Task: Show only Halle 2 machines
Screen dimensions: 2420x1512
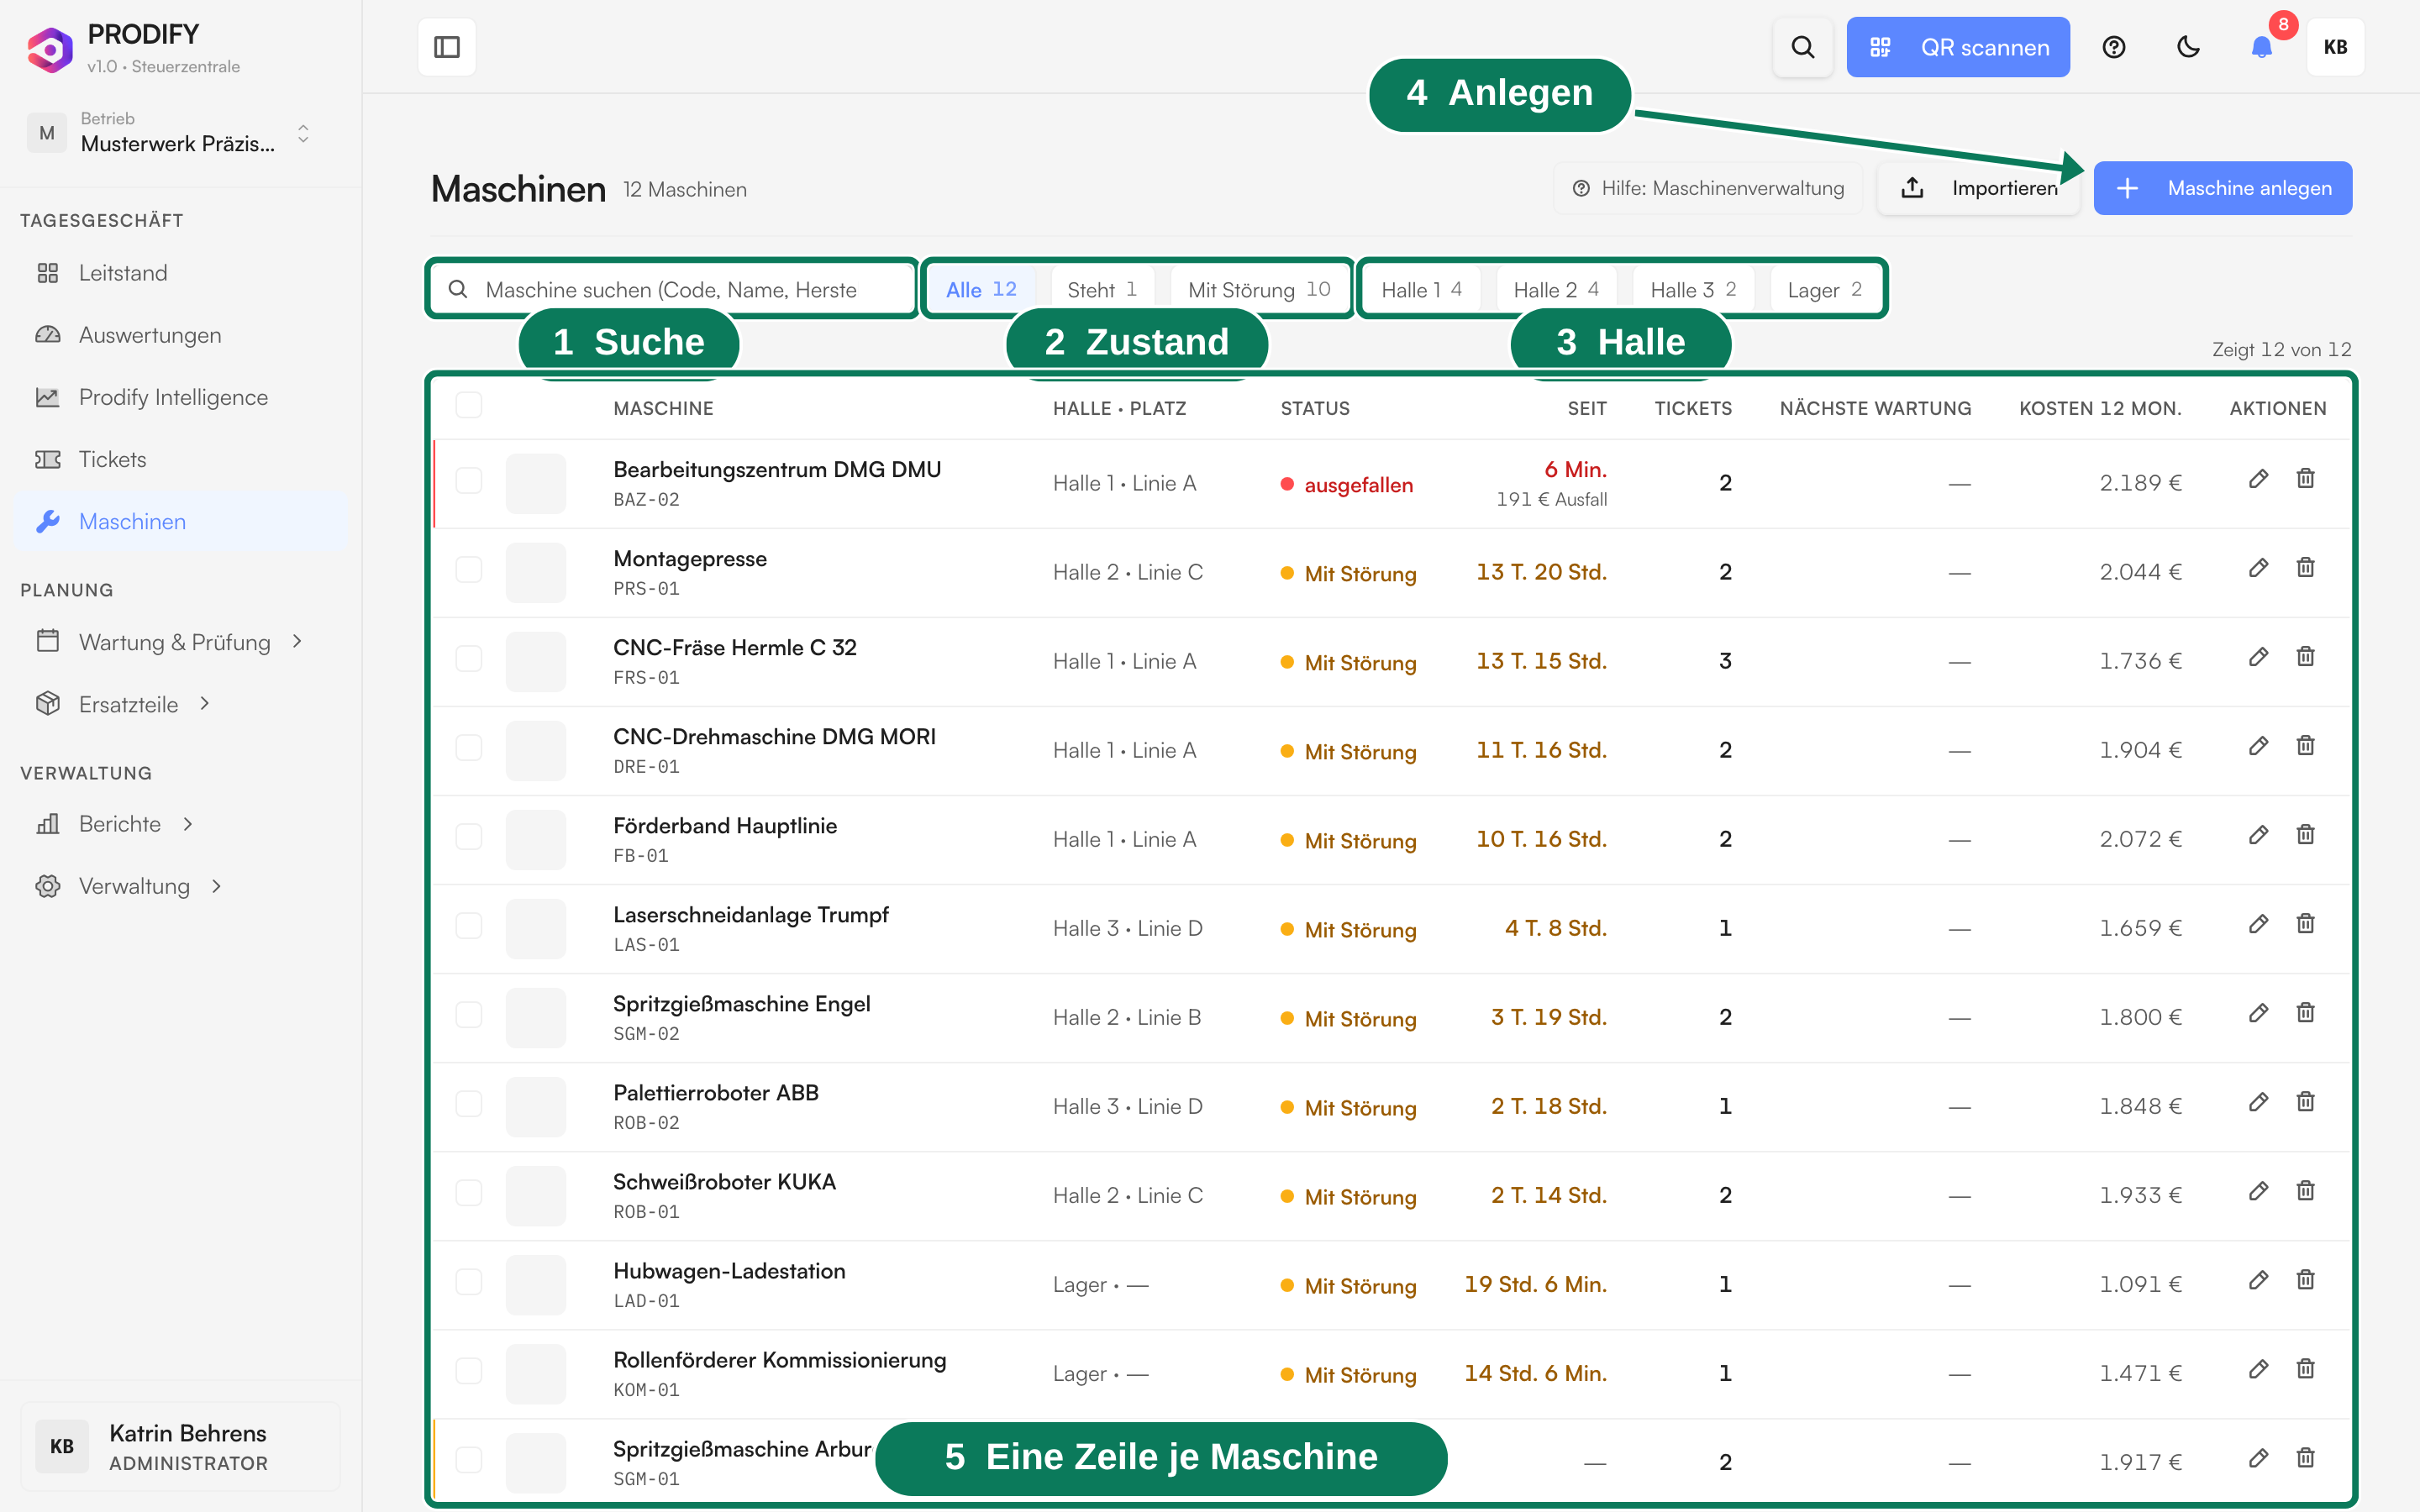Action: [1556, 290]
